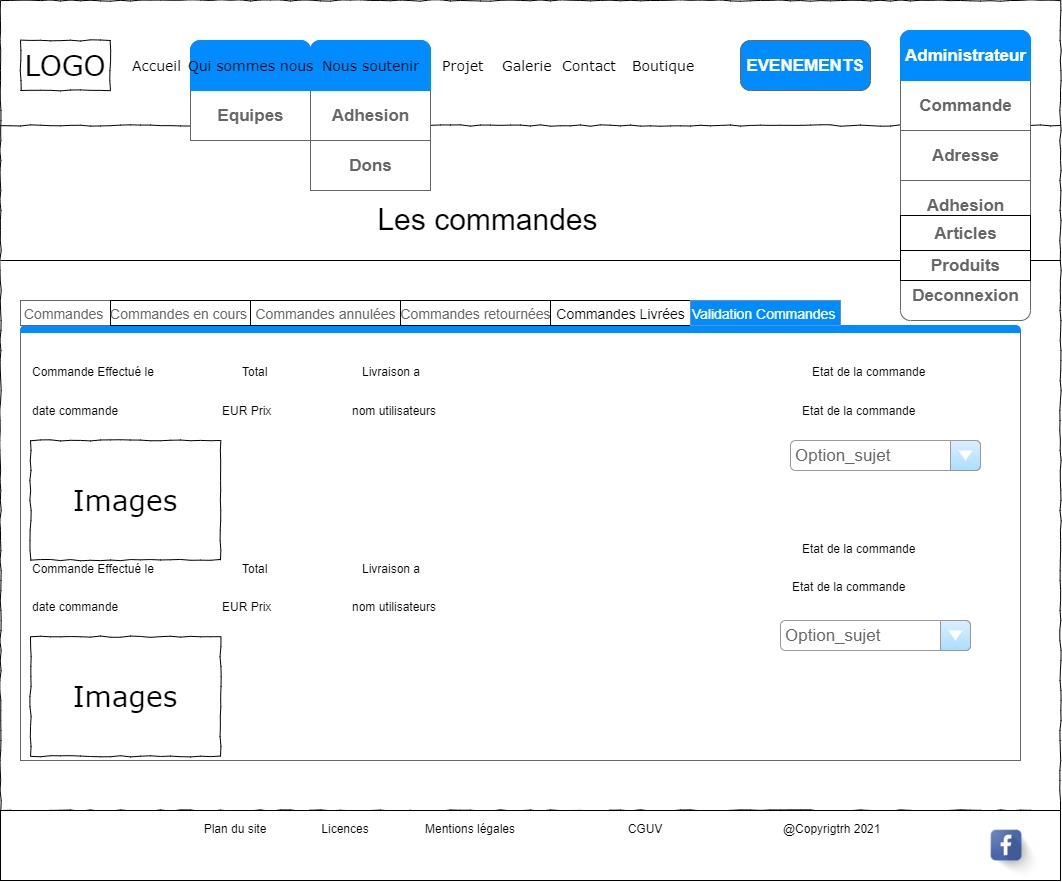Open Plan du site footer link
This screenshot has height=882, width=1062.
[235, 829]
